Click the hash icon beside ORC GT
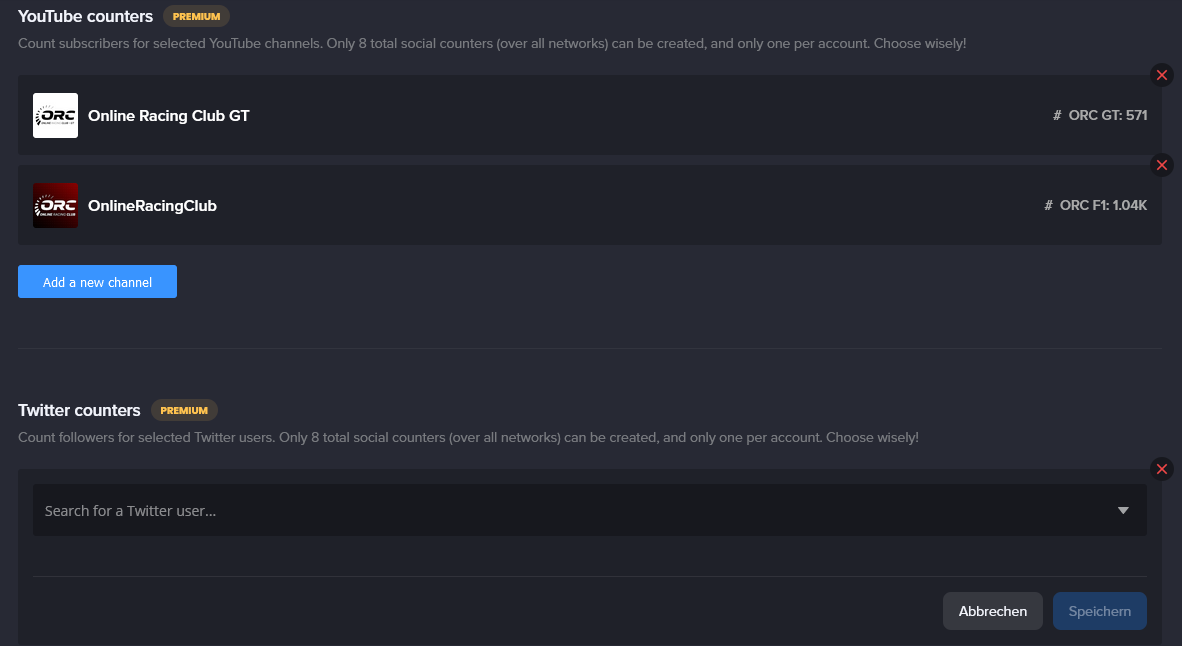 [1057, 116]
